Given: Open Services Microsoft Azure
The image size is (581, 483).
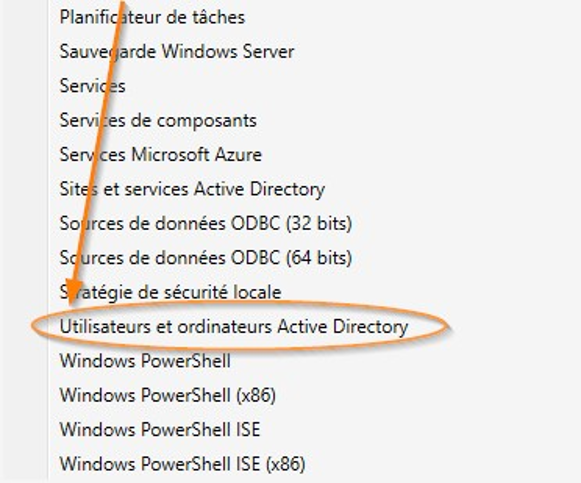Looking at the screenshot, I should click(x=161, y=154).
